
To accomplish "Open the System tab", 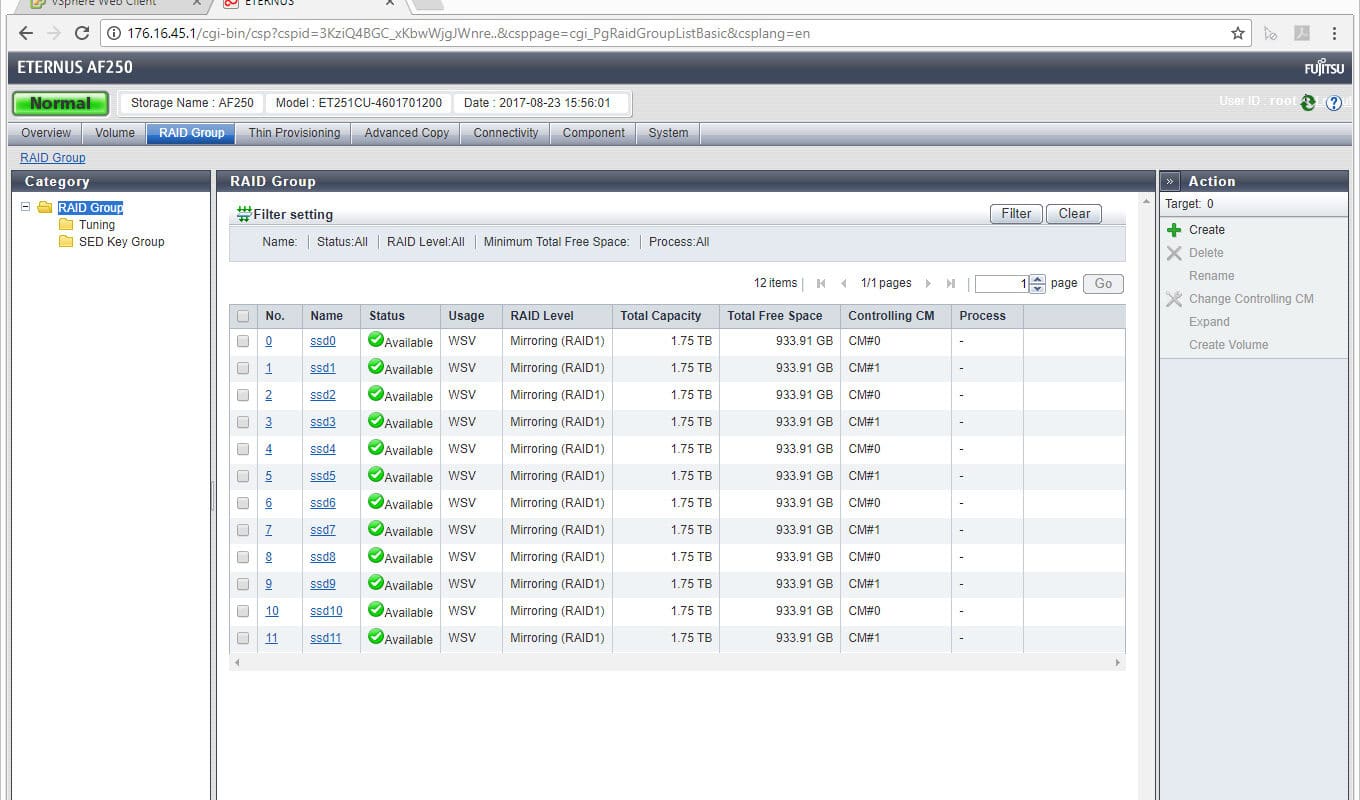I will pyautogui.click(x=668, y=133).
